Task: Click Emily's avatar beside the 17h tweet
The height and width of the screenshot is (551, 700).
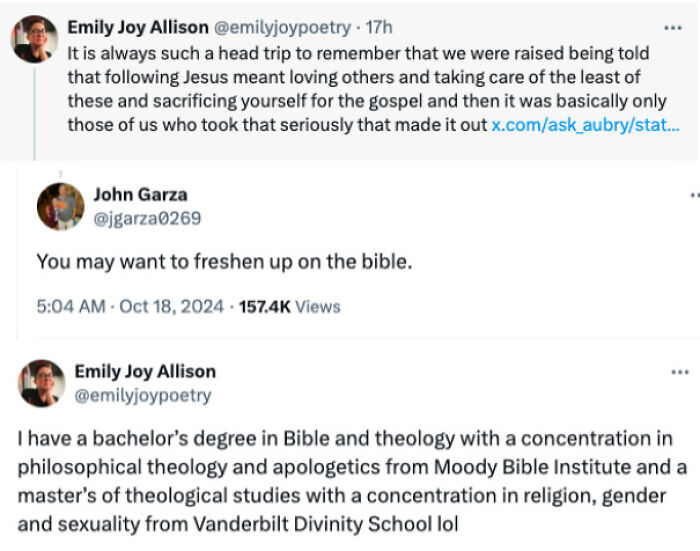Action: pyautogui.click(x=34, y=40)
